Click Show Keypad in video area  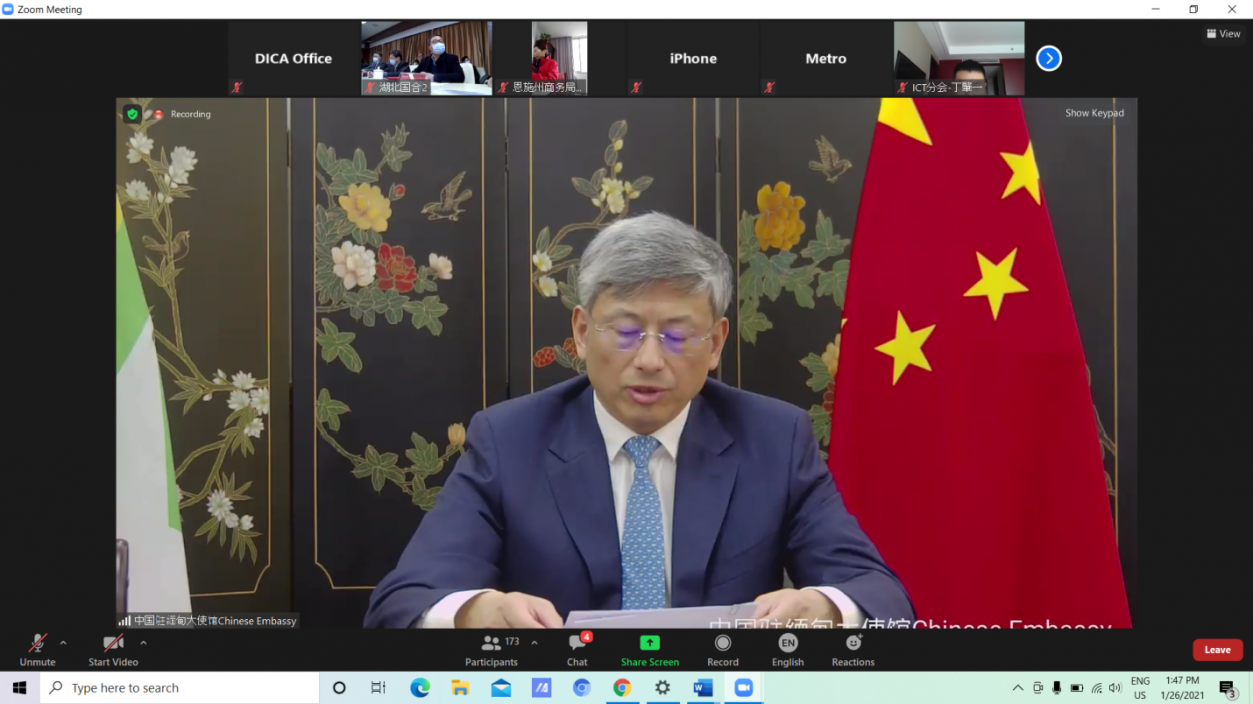pyautogui.click(x=1094, y=113)
